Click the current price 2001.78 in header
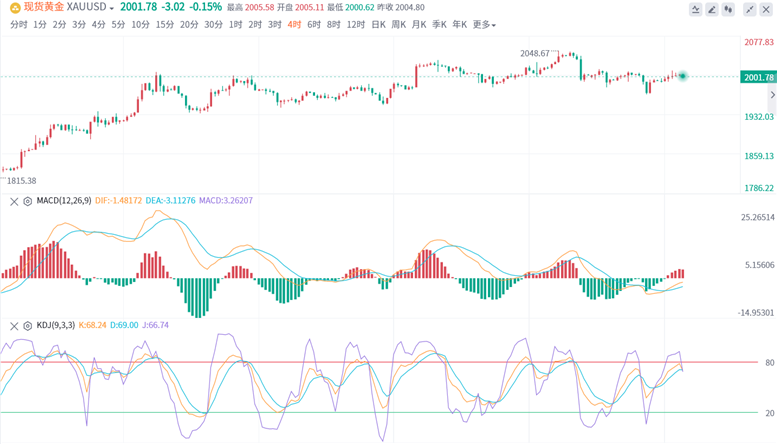Image resolution: width=777 pixels, height=444 pixels. pyautogui.click(x=138, y=7)
